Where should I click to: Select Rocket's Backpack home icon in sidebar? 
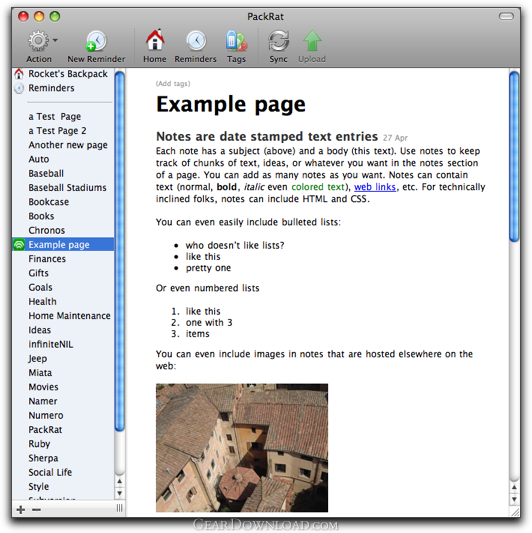coord(19,74)
